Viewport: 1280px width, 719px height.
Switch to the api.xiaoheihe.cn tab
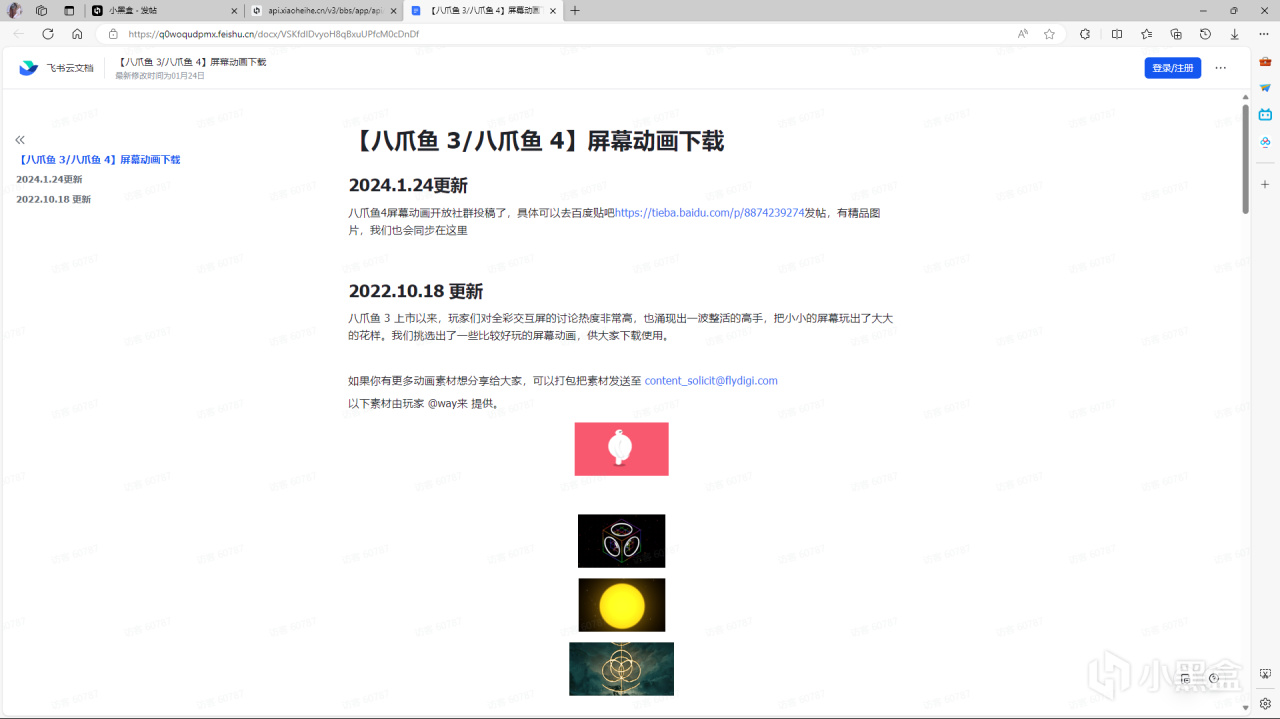coord(324,10)
